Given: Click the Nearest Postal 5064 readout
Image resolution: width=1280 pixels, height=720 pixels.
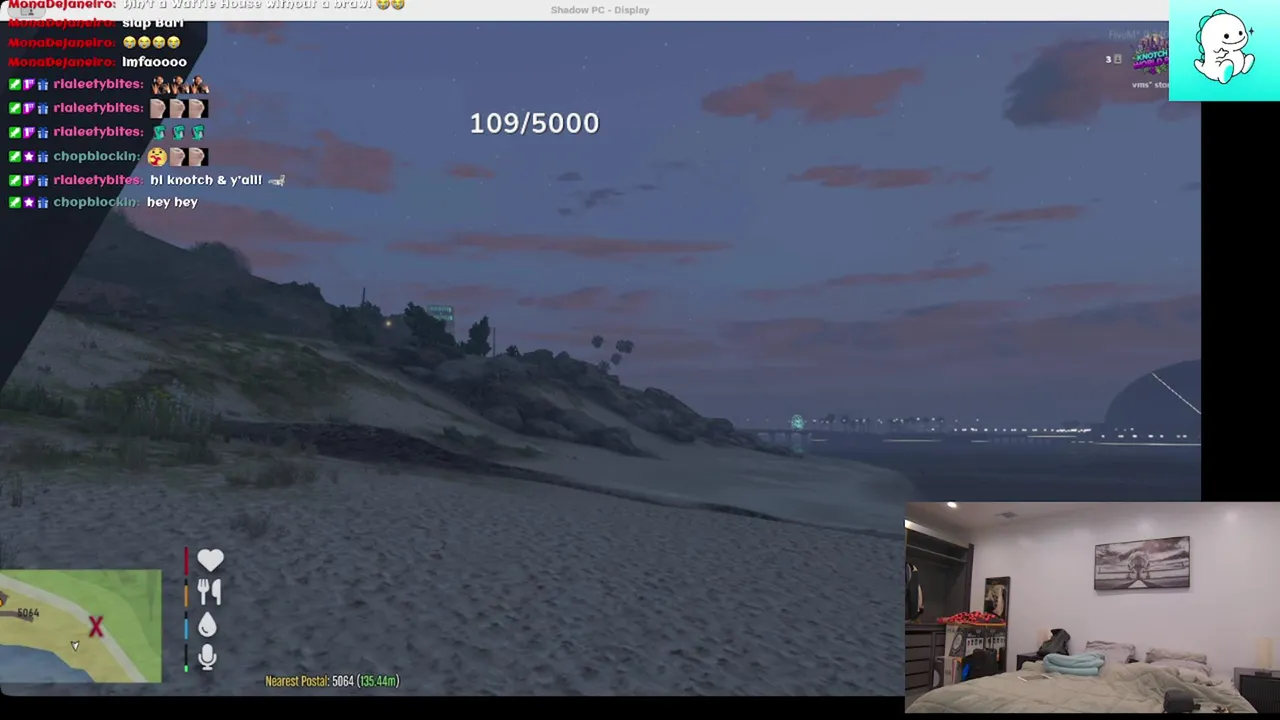Looking at the screenshot, I should [x=332, y=681].
